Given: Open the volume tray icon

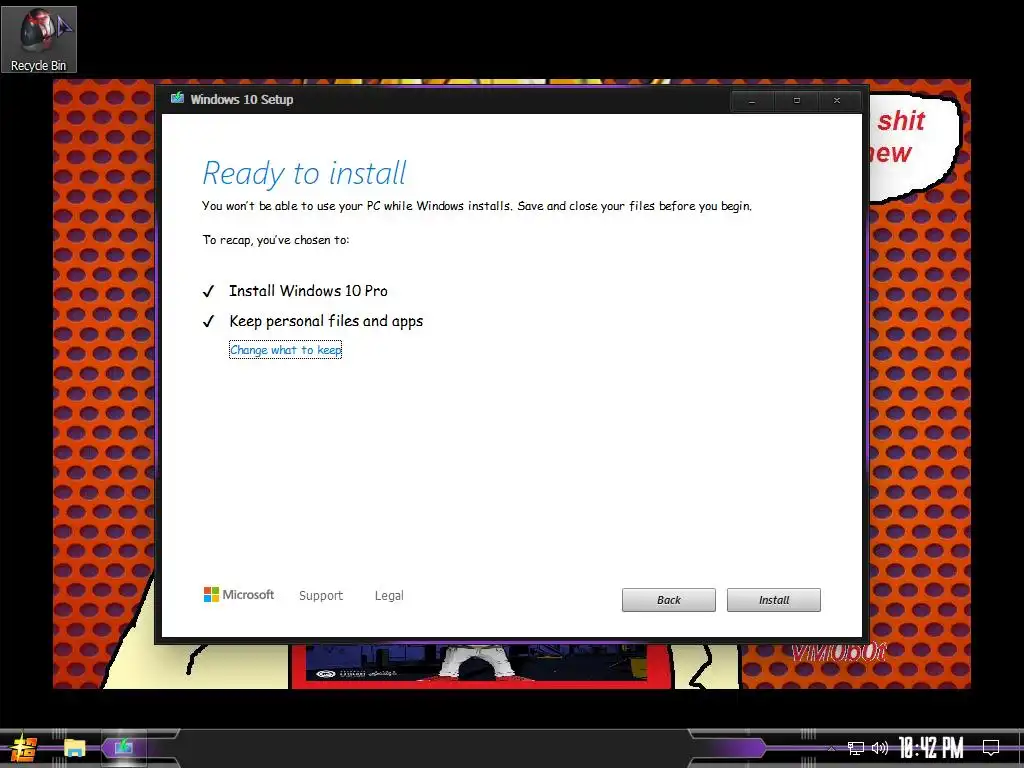Looking at the screenshot, I should [880, 748].
